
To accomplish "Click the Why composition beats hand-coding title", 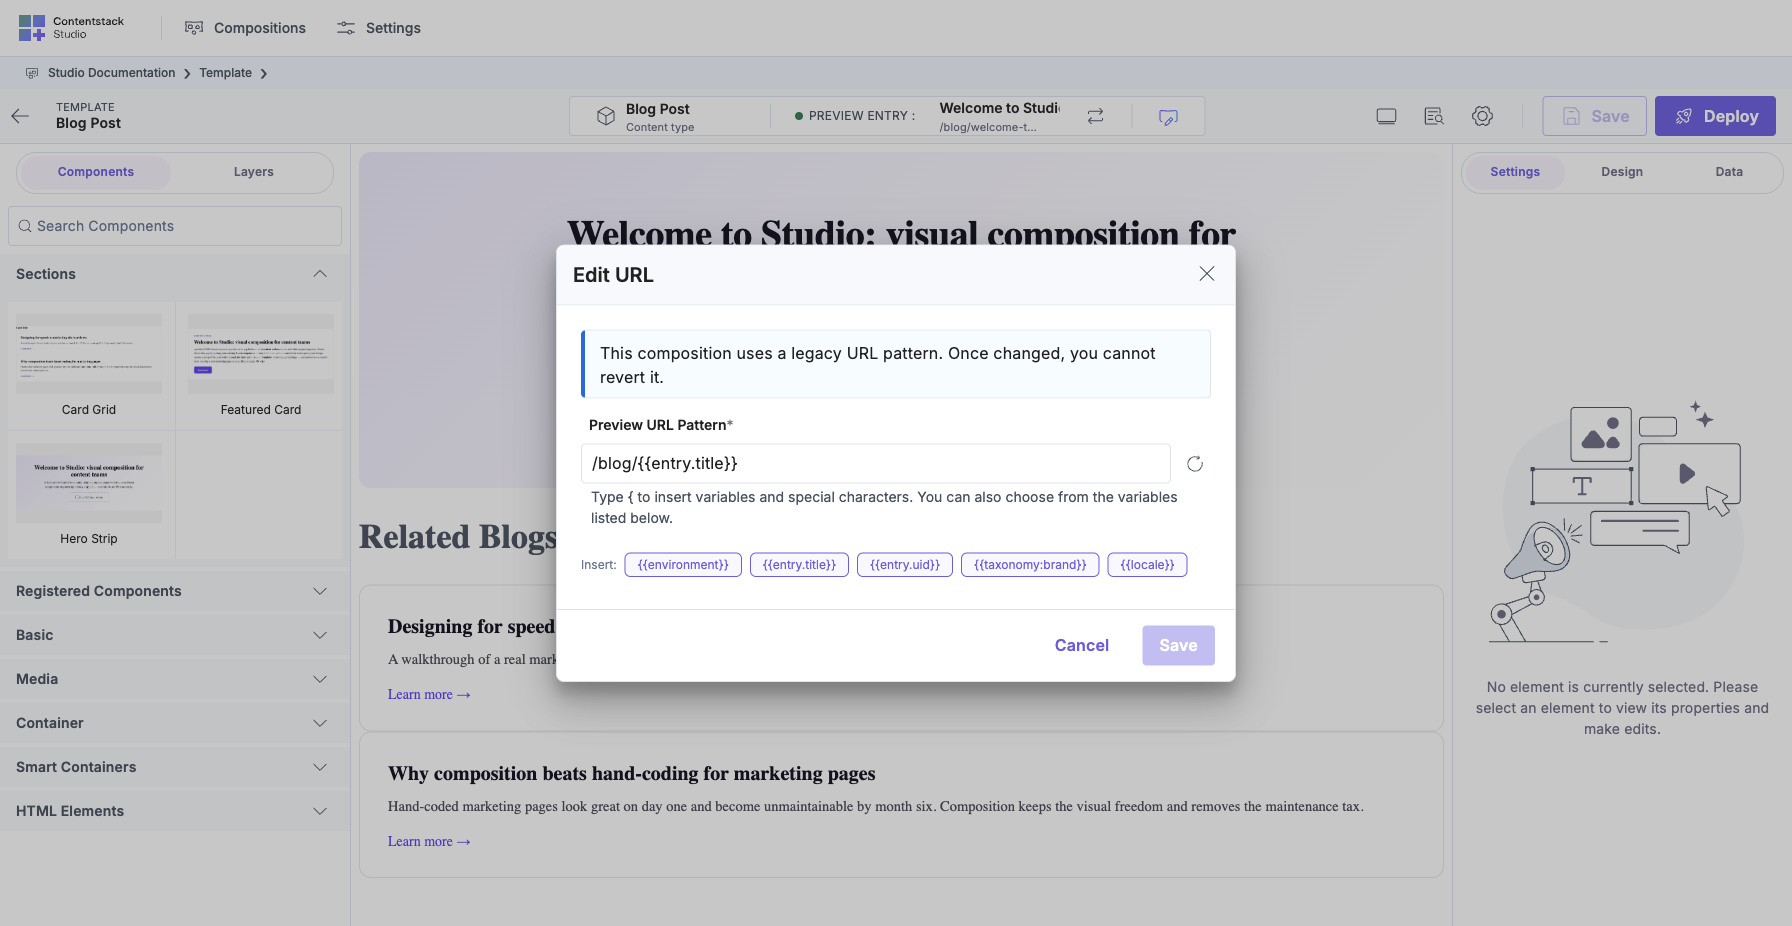I will coord(632,774).
